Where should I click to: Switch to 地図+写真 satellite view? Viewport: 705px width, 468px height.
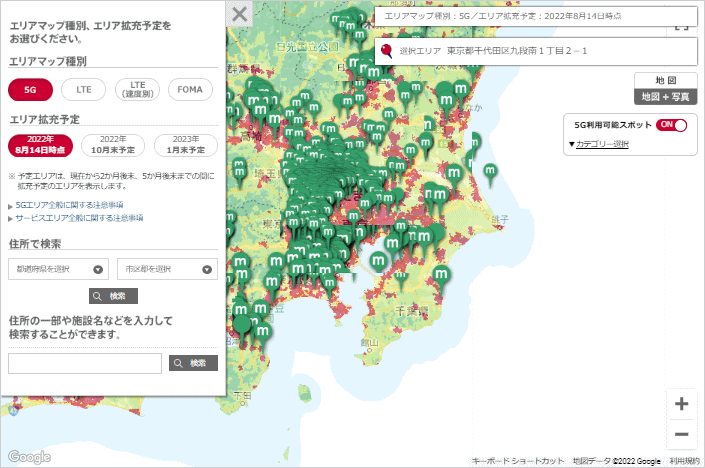pos(665,97)
